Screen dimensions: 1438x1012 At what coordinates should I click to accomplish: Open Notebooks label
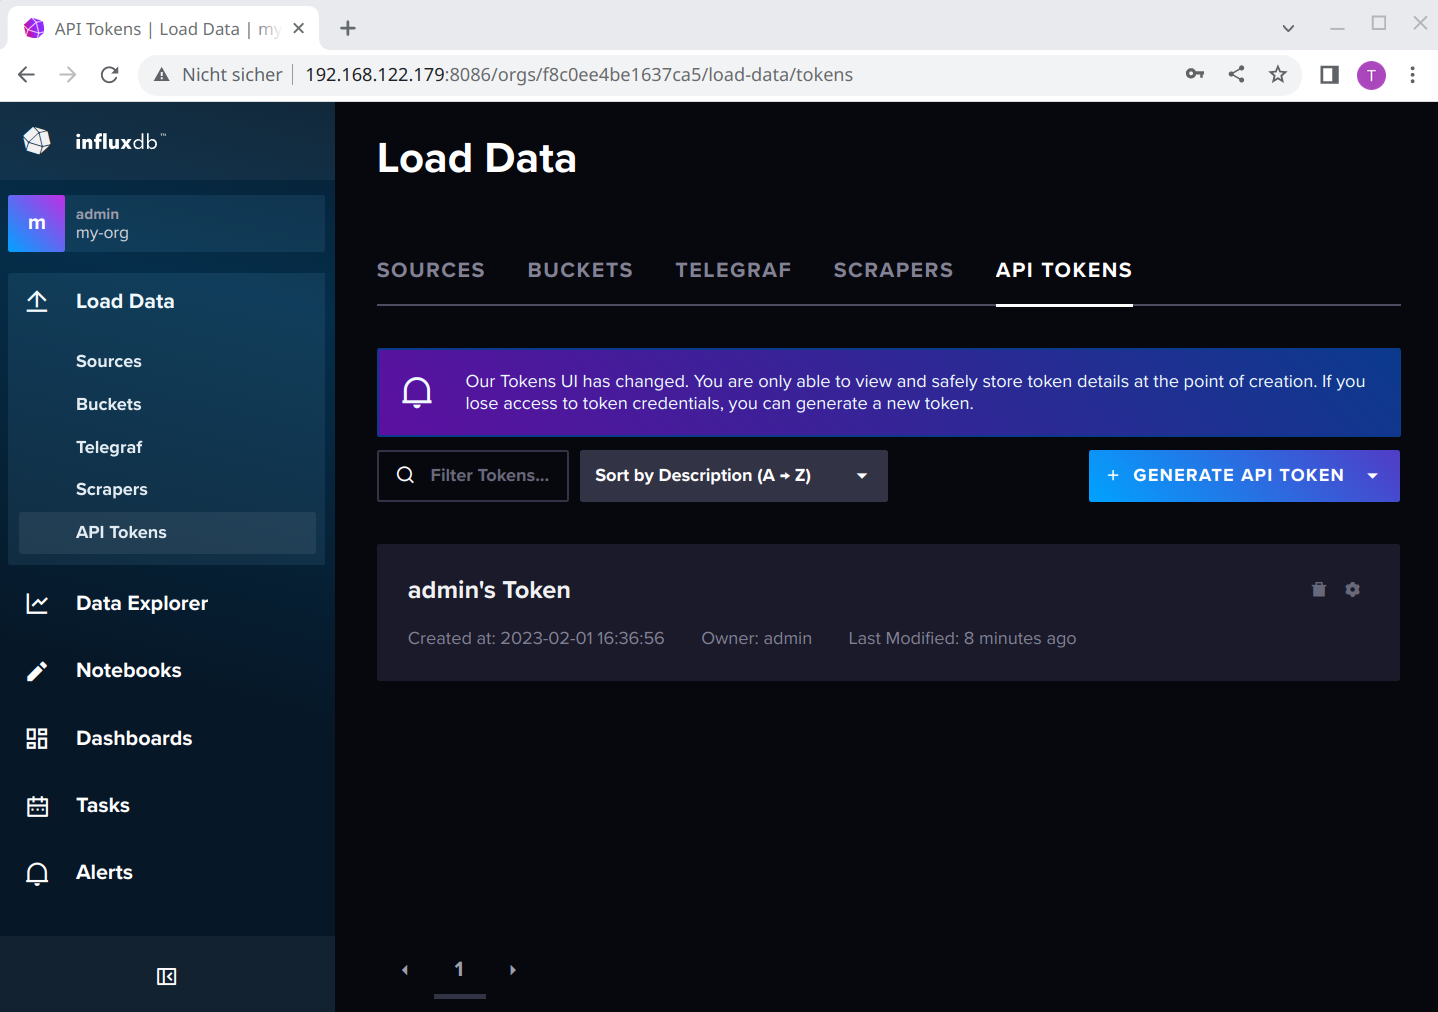click(129, 670)
